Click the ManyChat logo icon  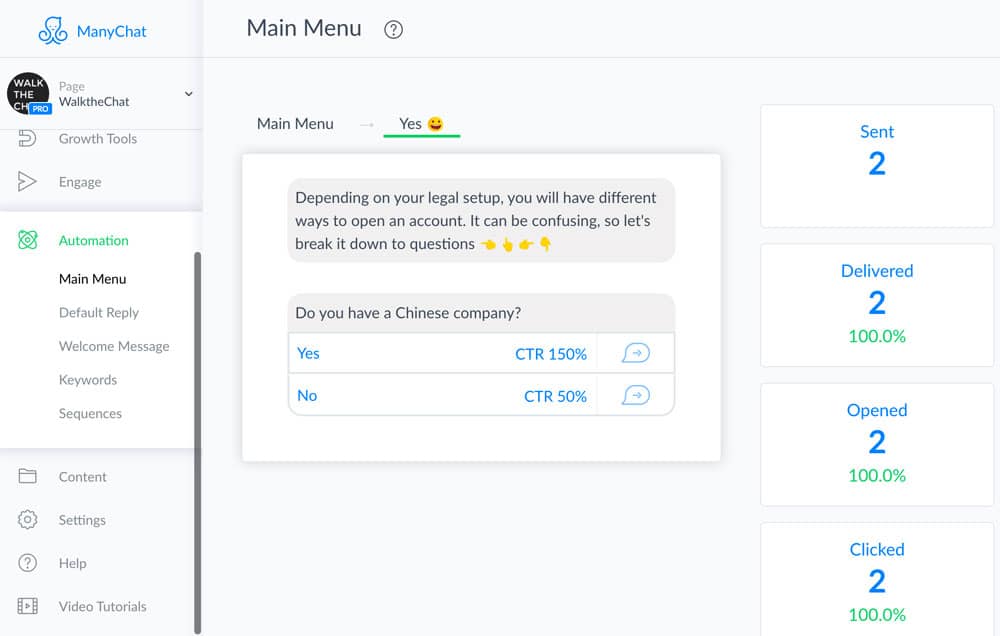[x=53, y=31]
